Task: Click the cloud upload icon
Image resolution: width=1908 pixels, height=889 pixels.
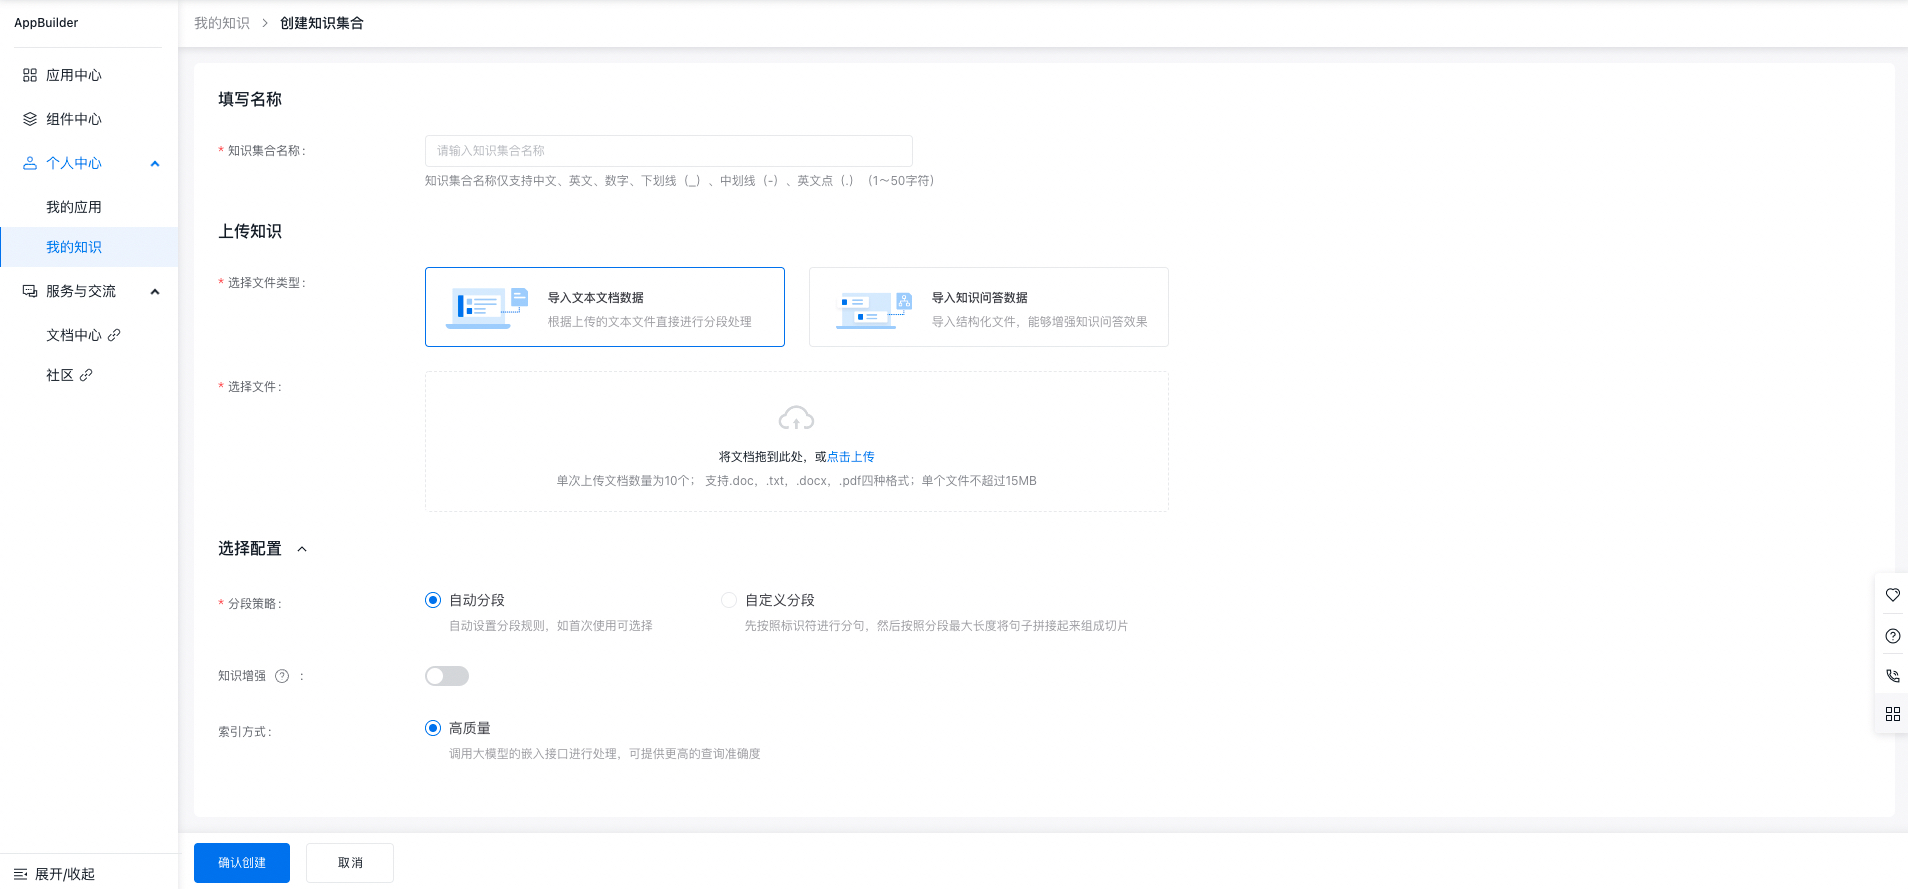Action: [x=796, y=418]
